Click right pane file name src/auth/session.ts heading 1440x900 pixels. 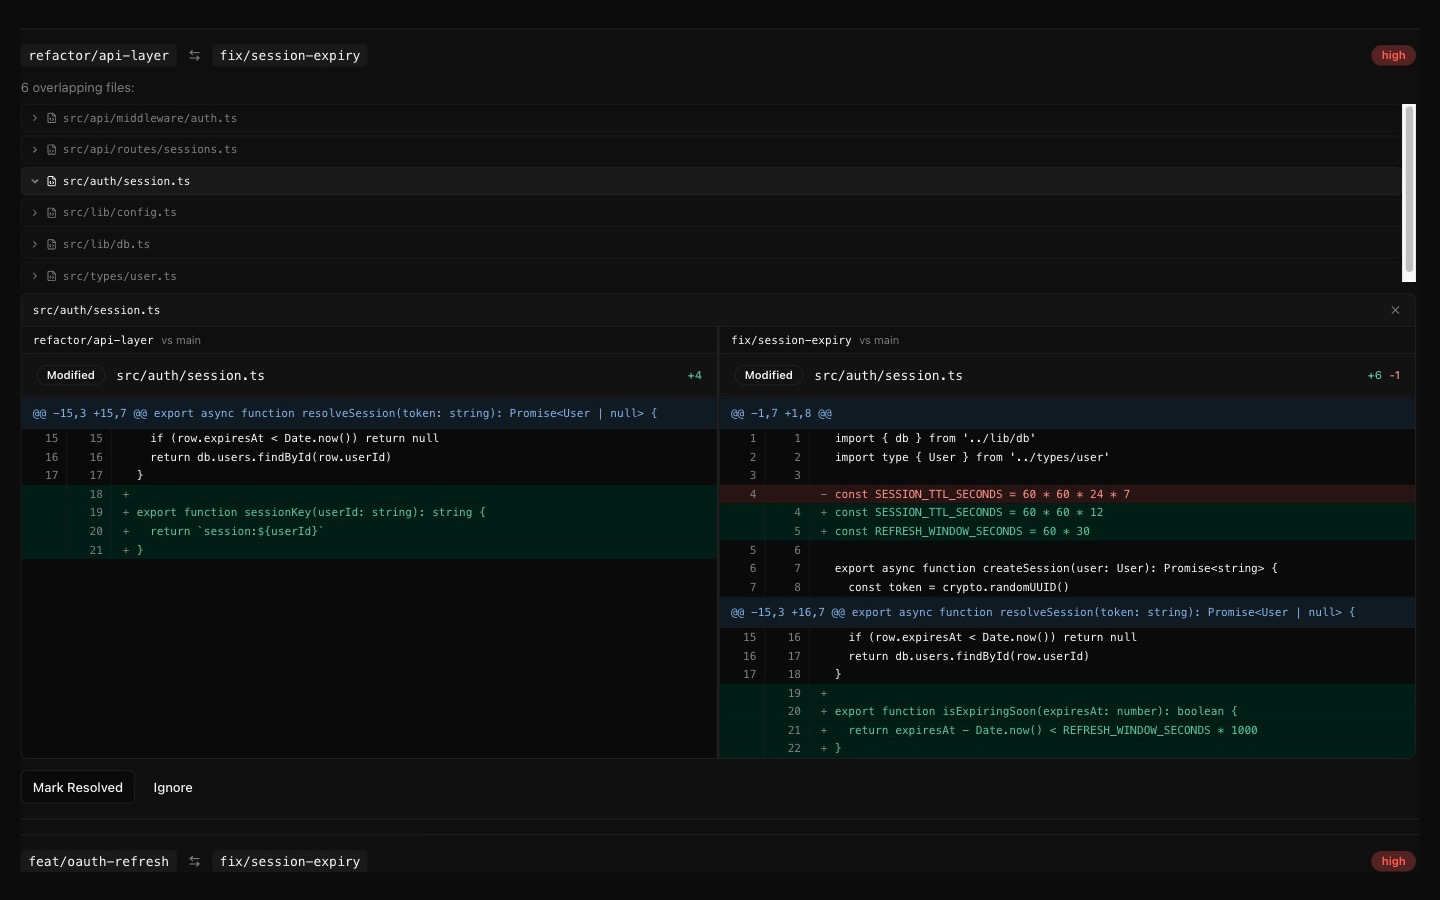click(889, 376)
